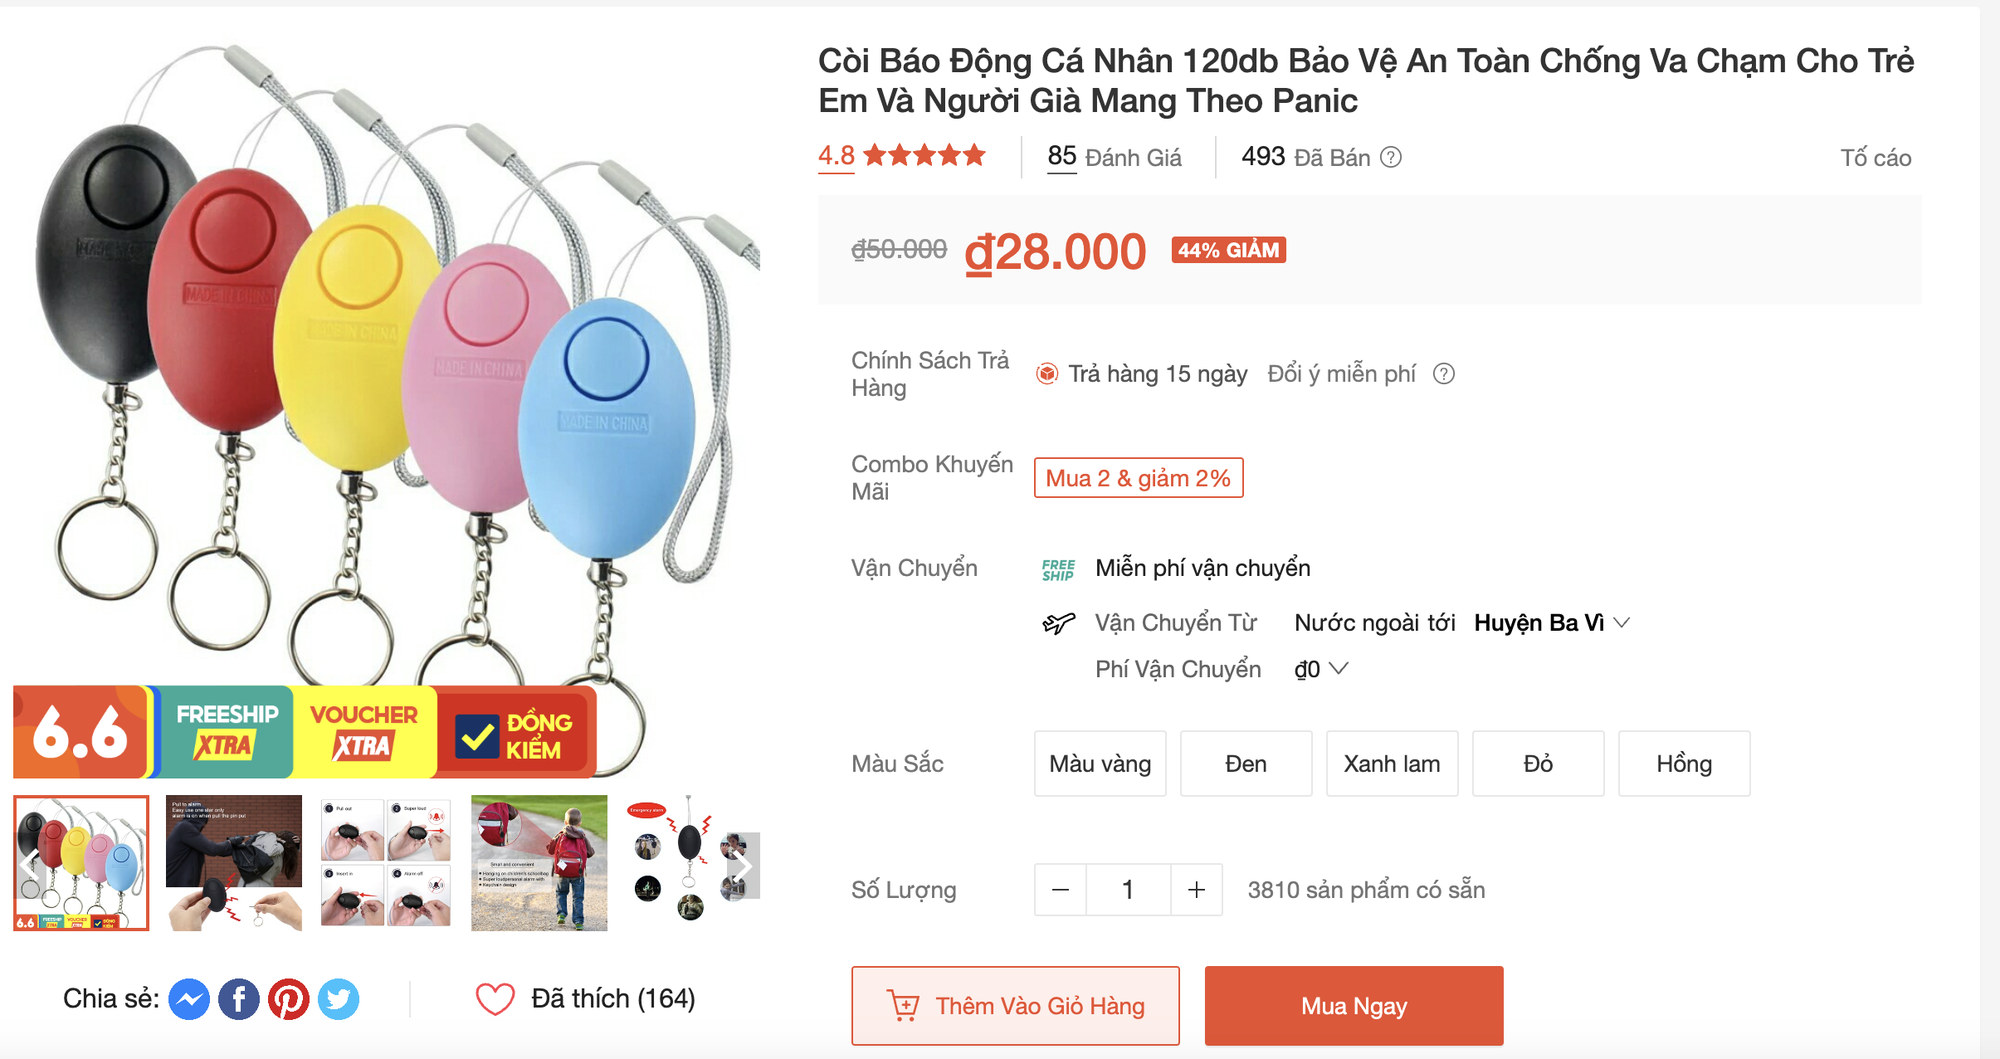
Task: Open the 85 Đánh Giá reviews
Action: [x=1114, y=157]
